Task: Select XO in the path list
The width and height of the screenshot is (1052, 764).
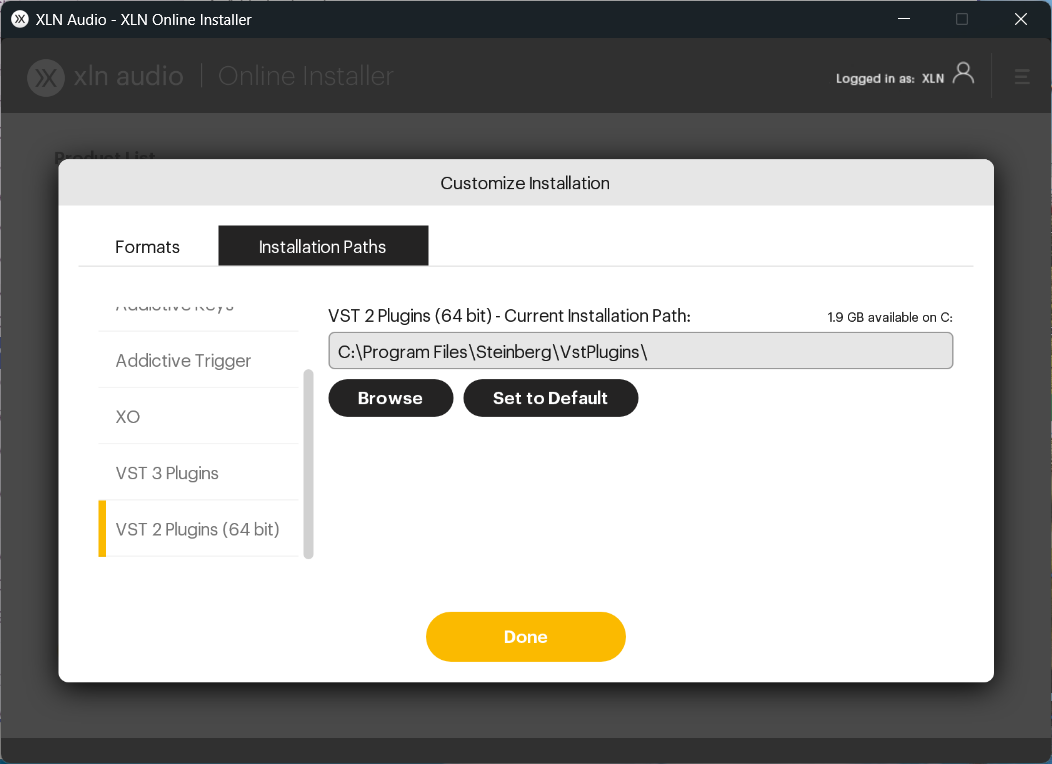Action: pyautogui.click(x=199, y=417)
